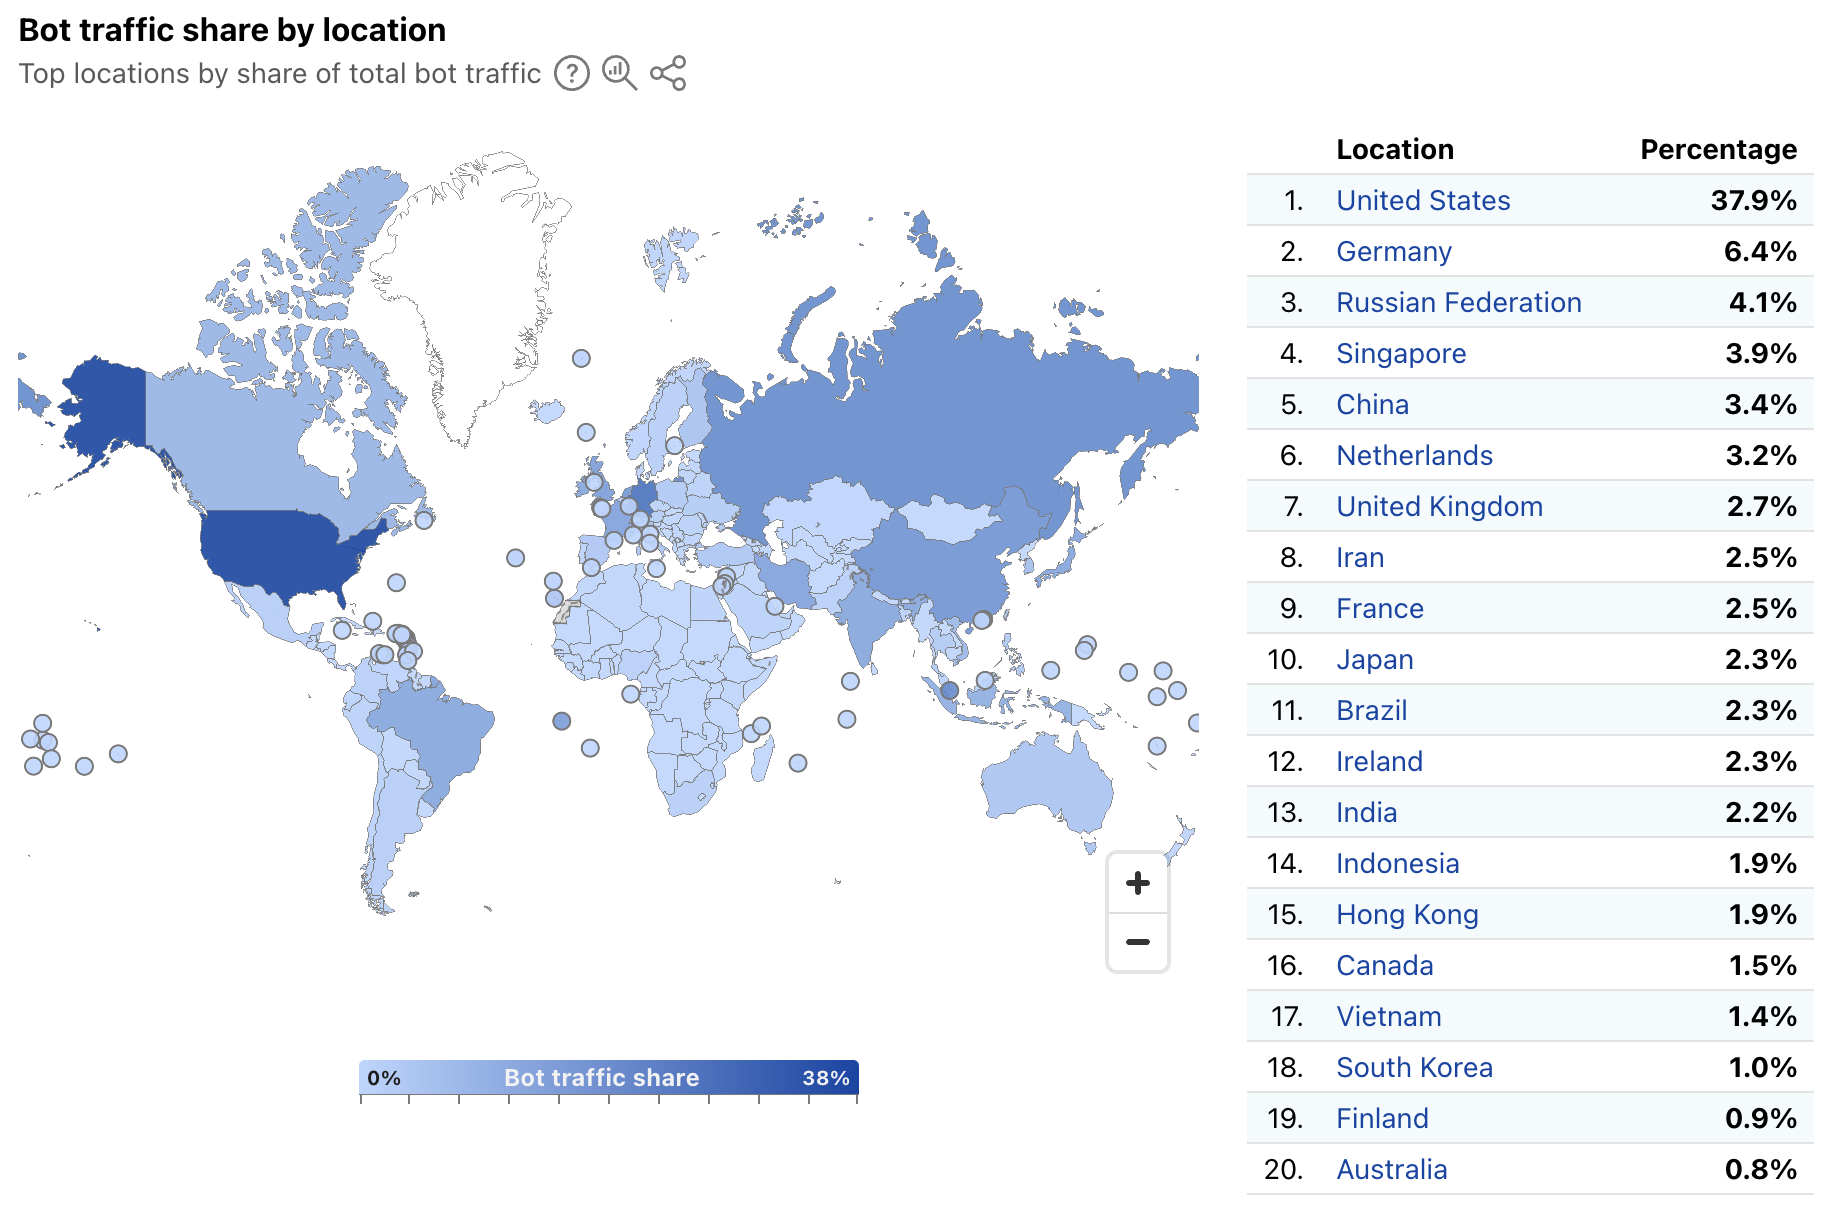This screenshot has height=1214, width=1834.
Task: Open the help question mark icon
Action: [572, 73]
